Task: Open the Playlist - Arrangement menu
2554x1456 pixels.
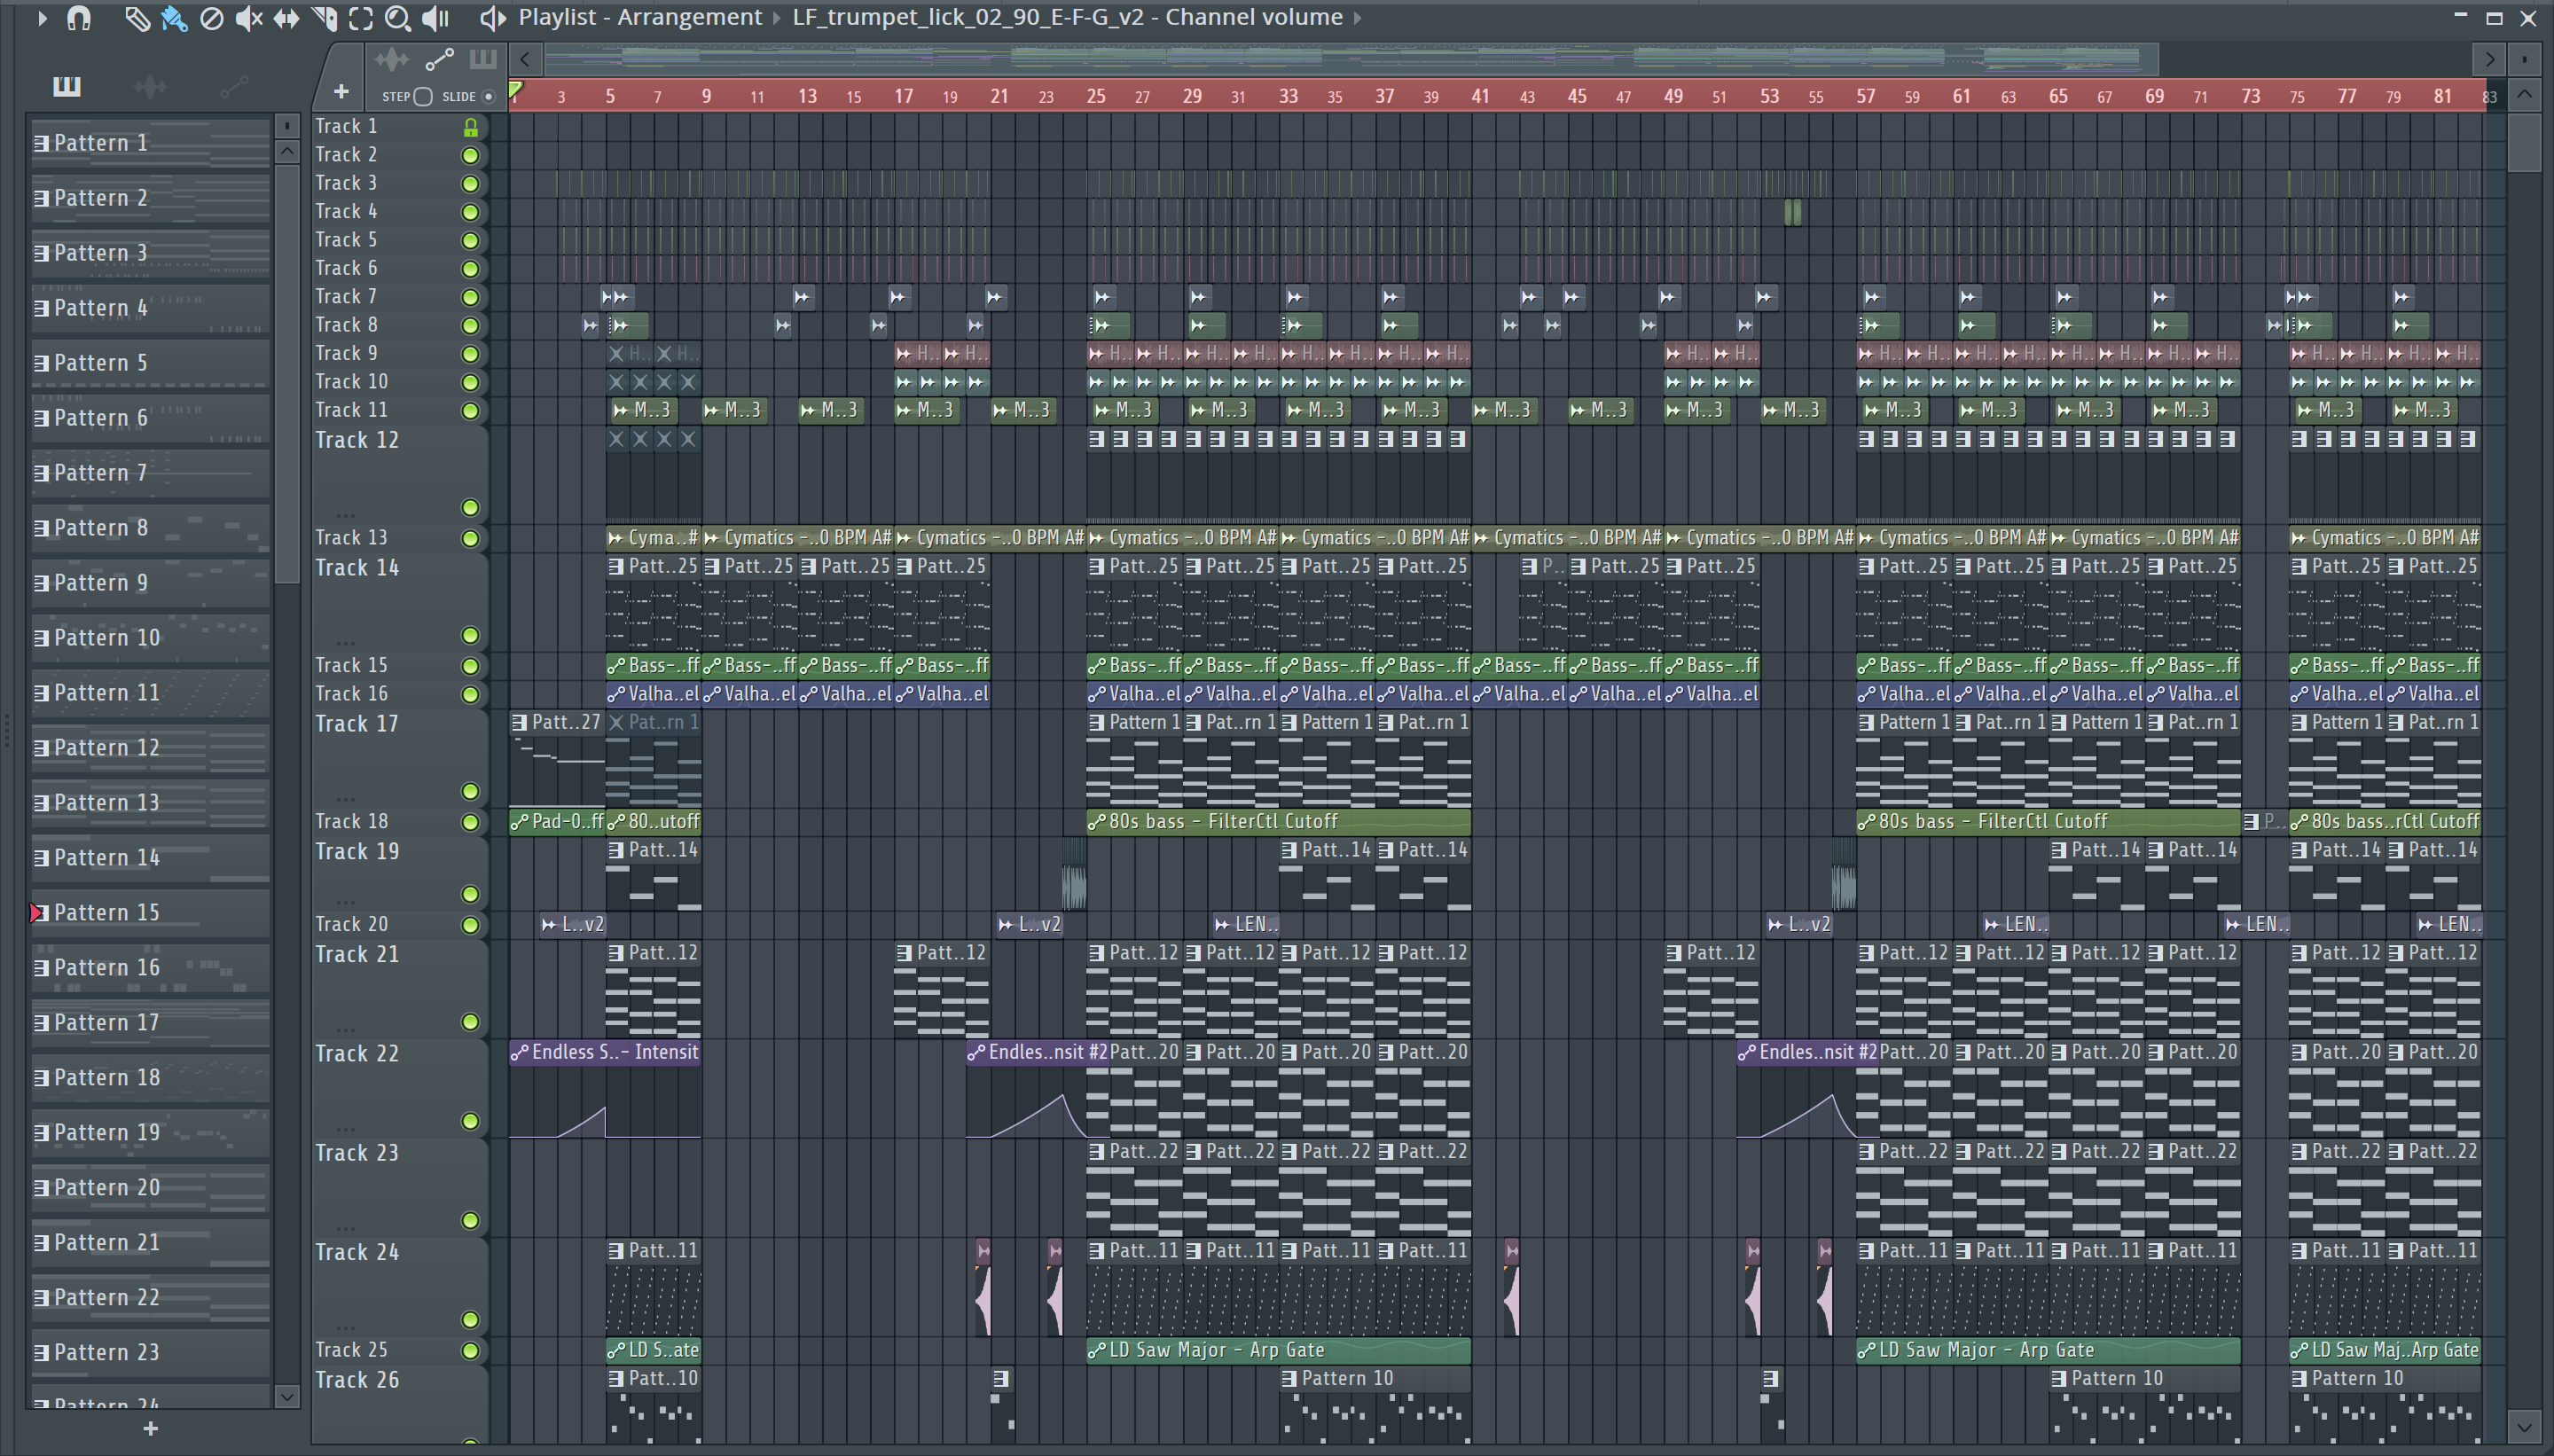Action: pos(640,17)
